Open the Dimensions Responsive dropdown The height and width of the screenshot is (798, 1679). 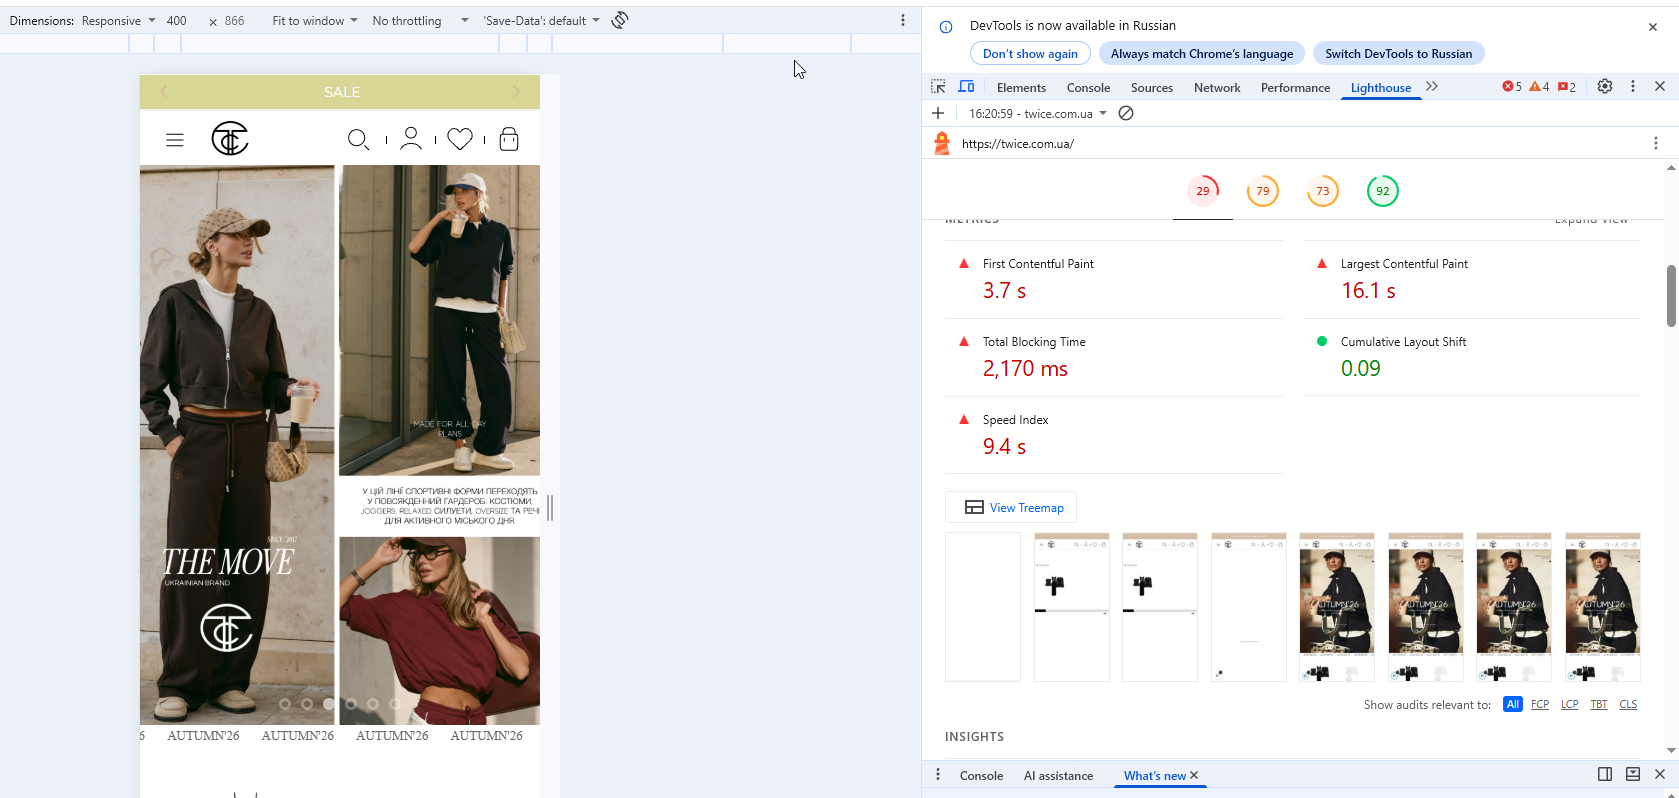(118, 20)
